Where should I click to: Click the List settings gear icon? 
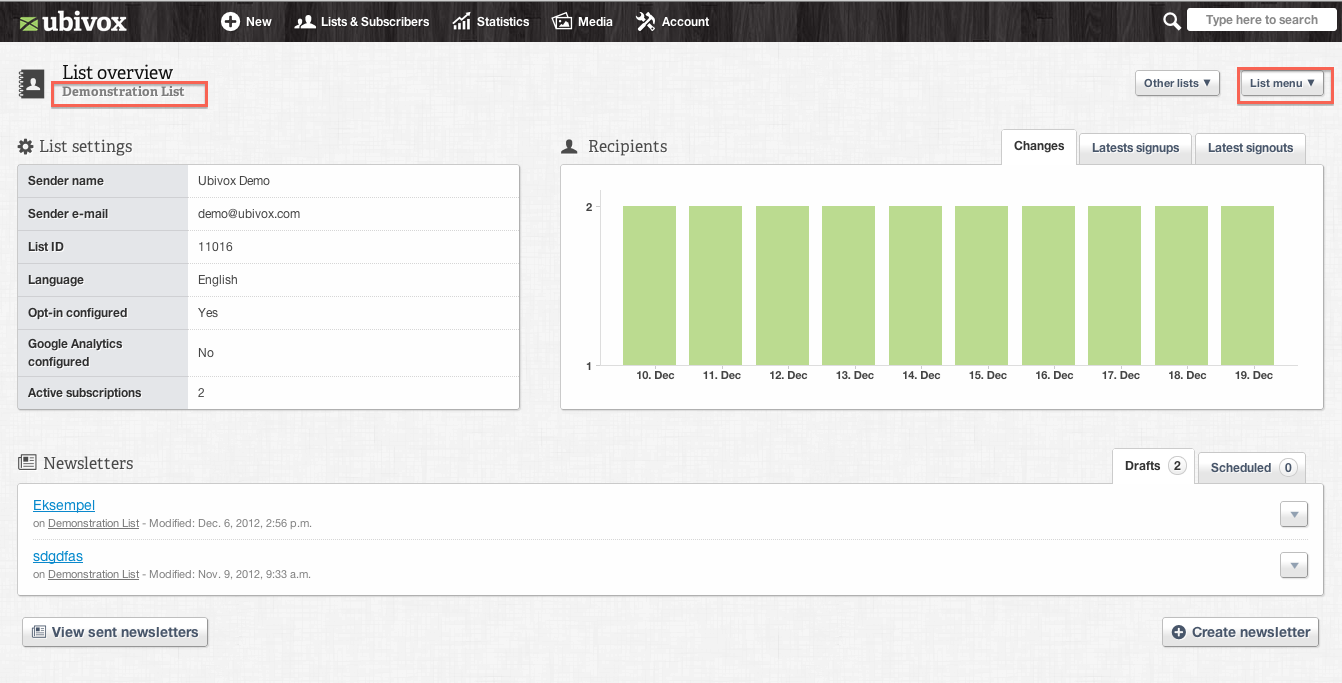[26, 147]
